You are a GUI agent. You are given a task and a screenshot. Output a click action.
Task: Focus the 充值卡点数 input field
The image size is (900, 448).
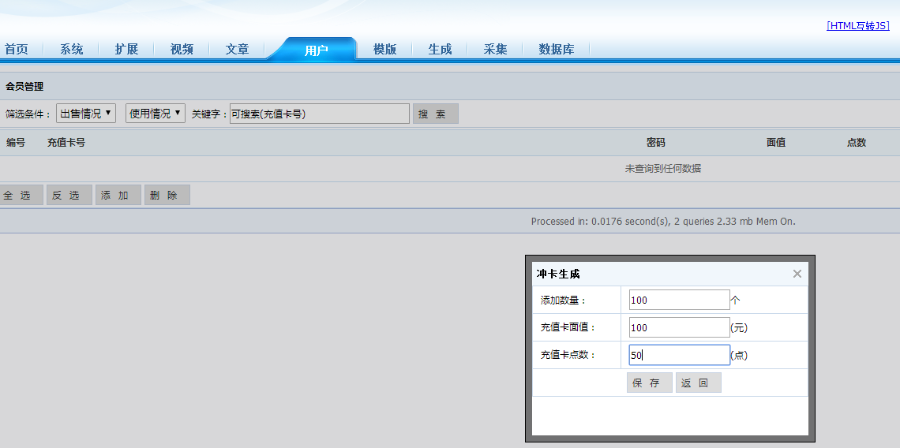click(679, 355)
